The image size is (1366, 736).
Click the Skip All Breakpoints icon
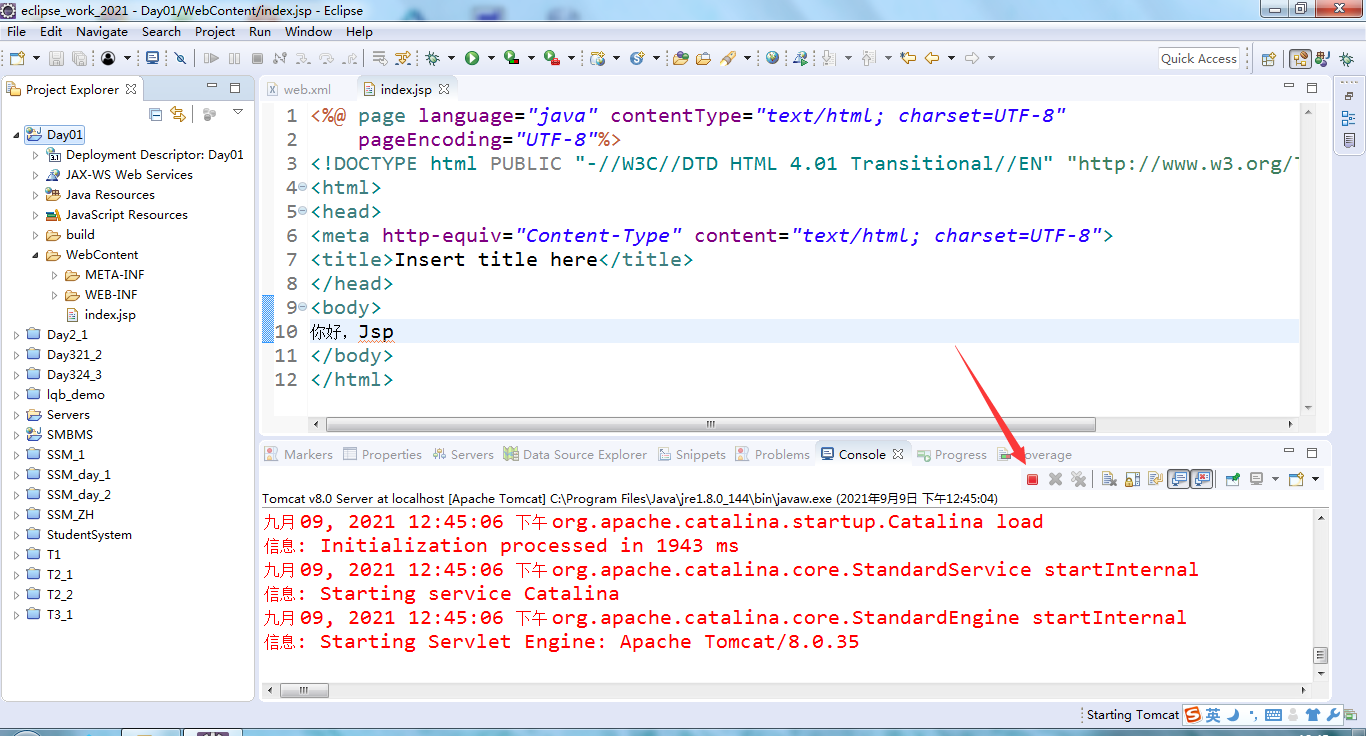179,58
